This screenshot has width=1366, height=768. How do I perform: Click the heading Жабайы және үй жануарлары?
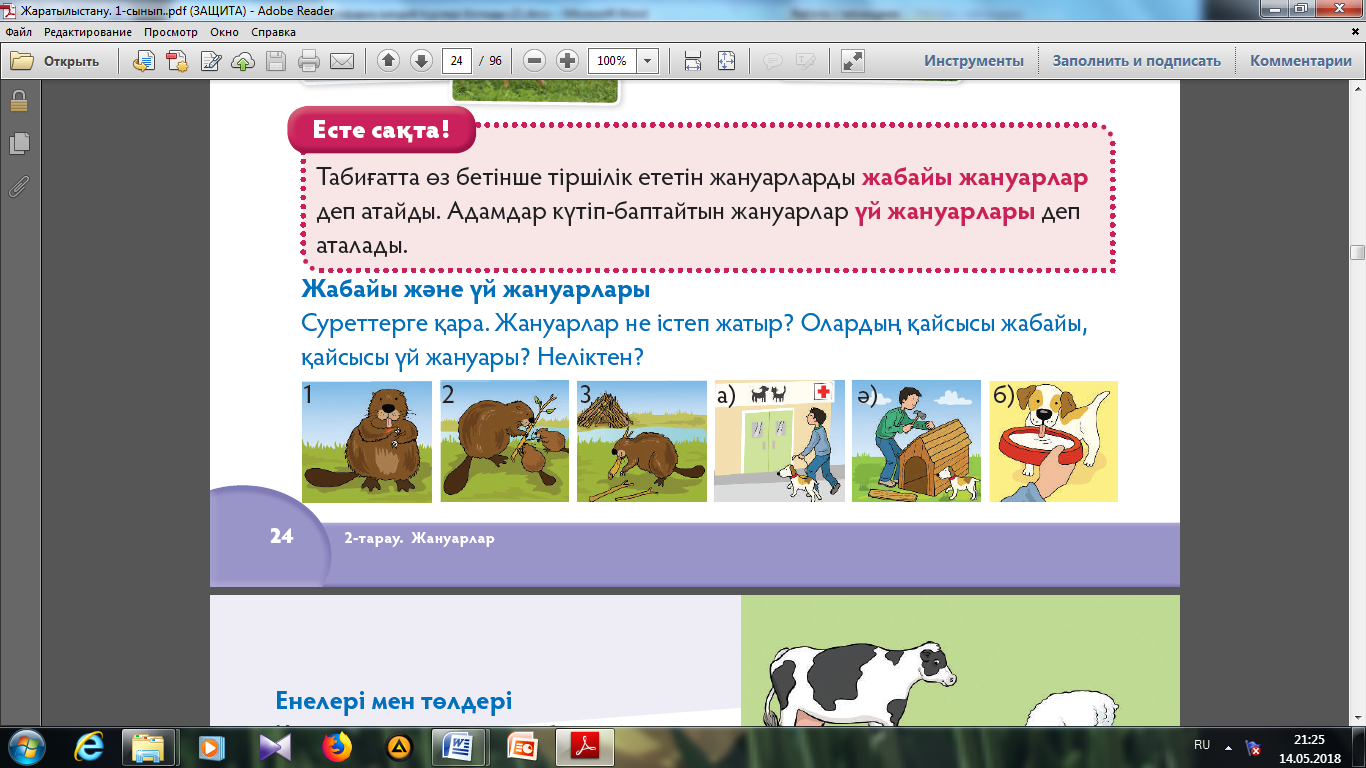(476, 291)
